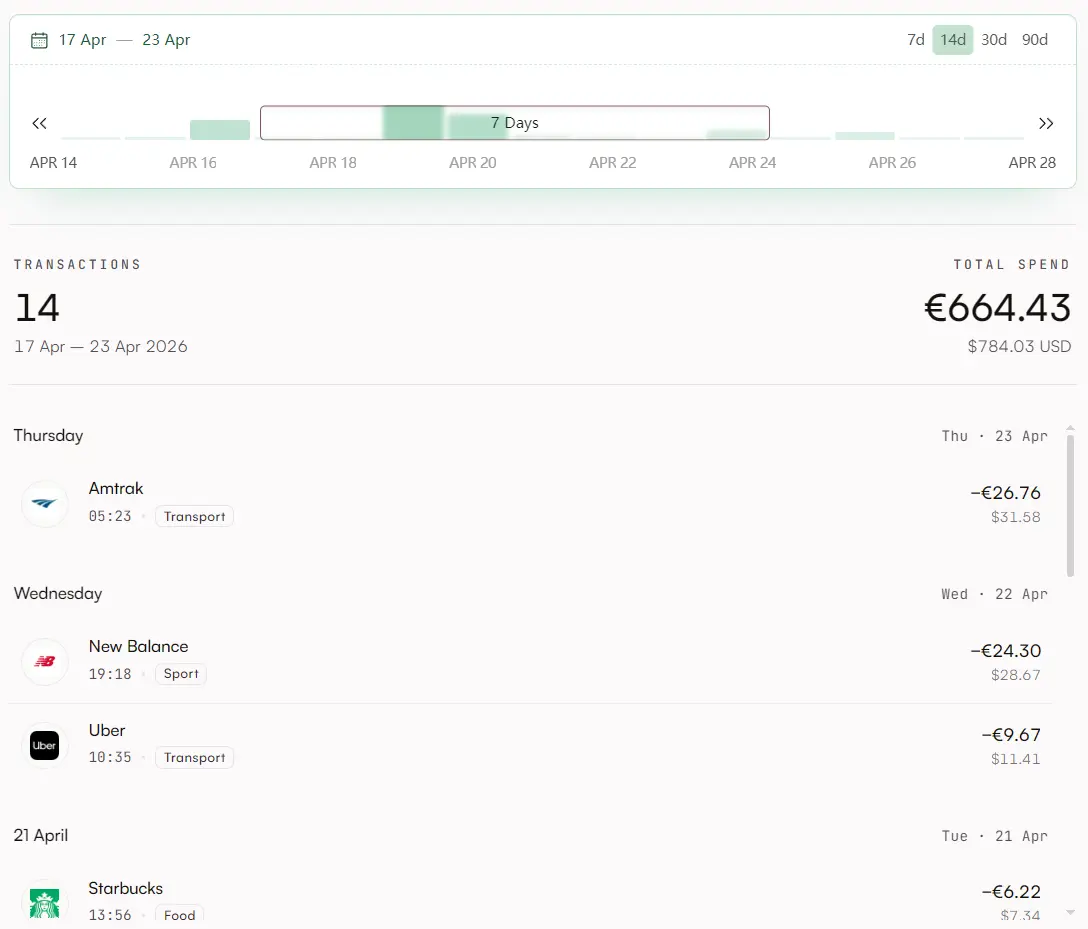Click the transaction list scrollbar
The image size is (1088, 929).
click(x=1070, y=500)
